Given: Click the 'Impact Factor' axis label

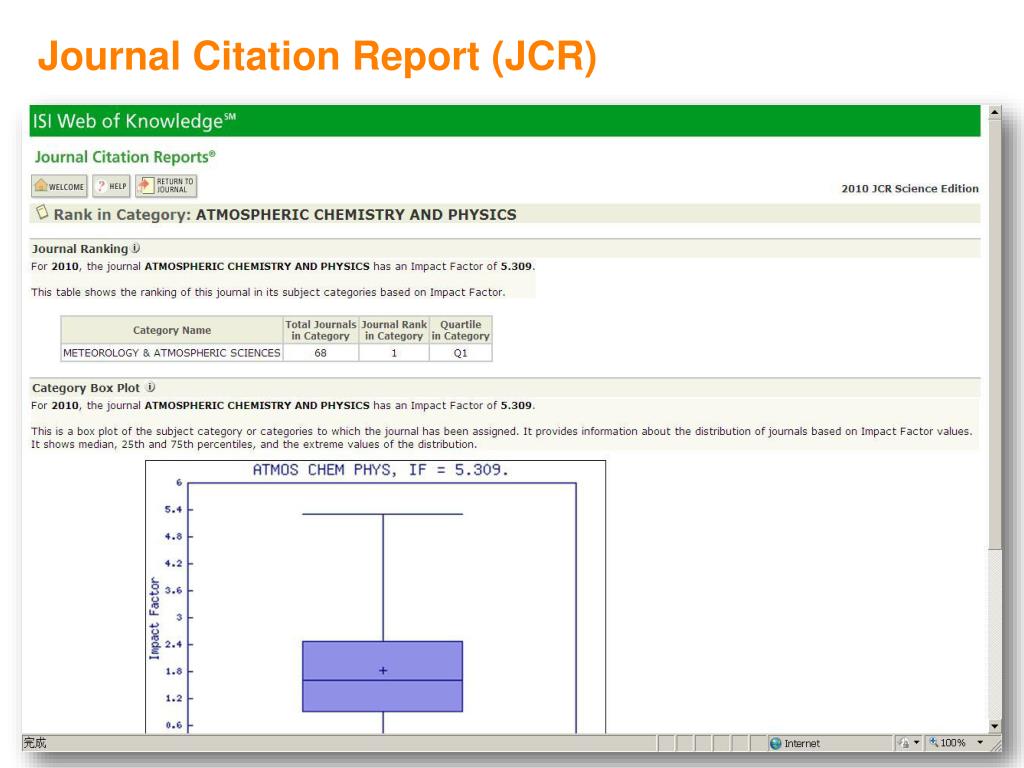Looking at the screenshot, I should click(154, 618).
